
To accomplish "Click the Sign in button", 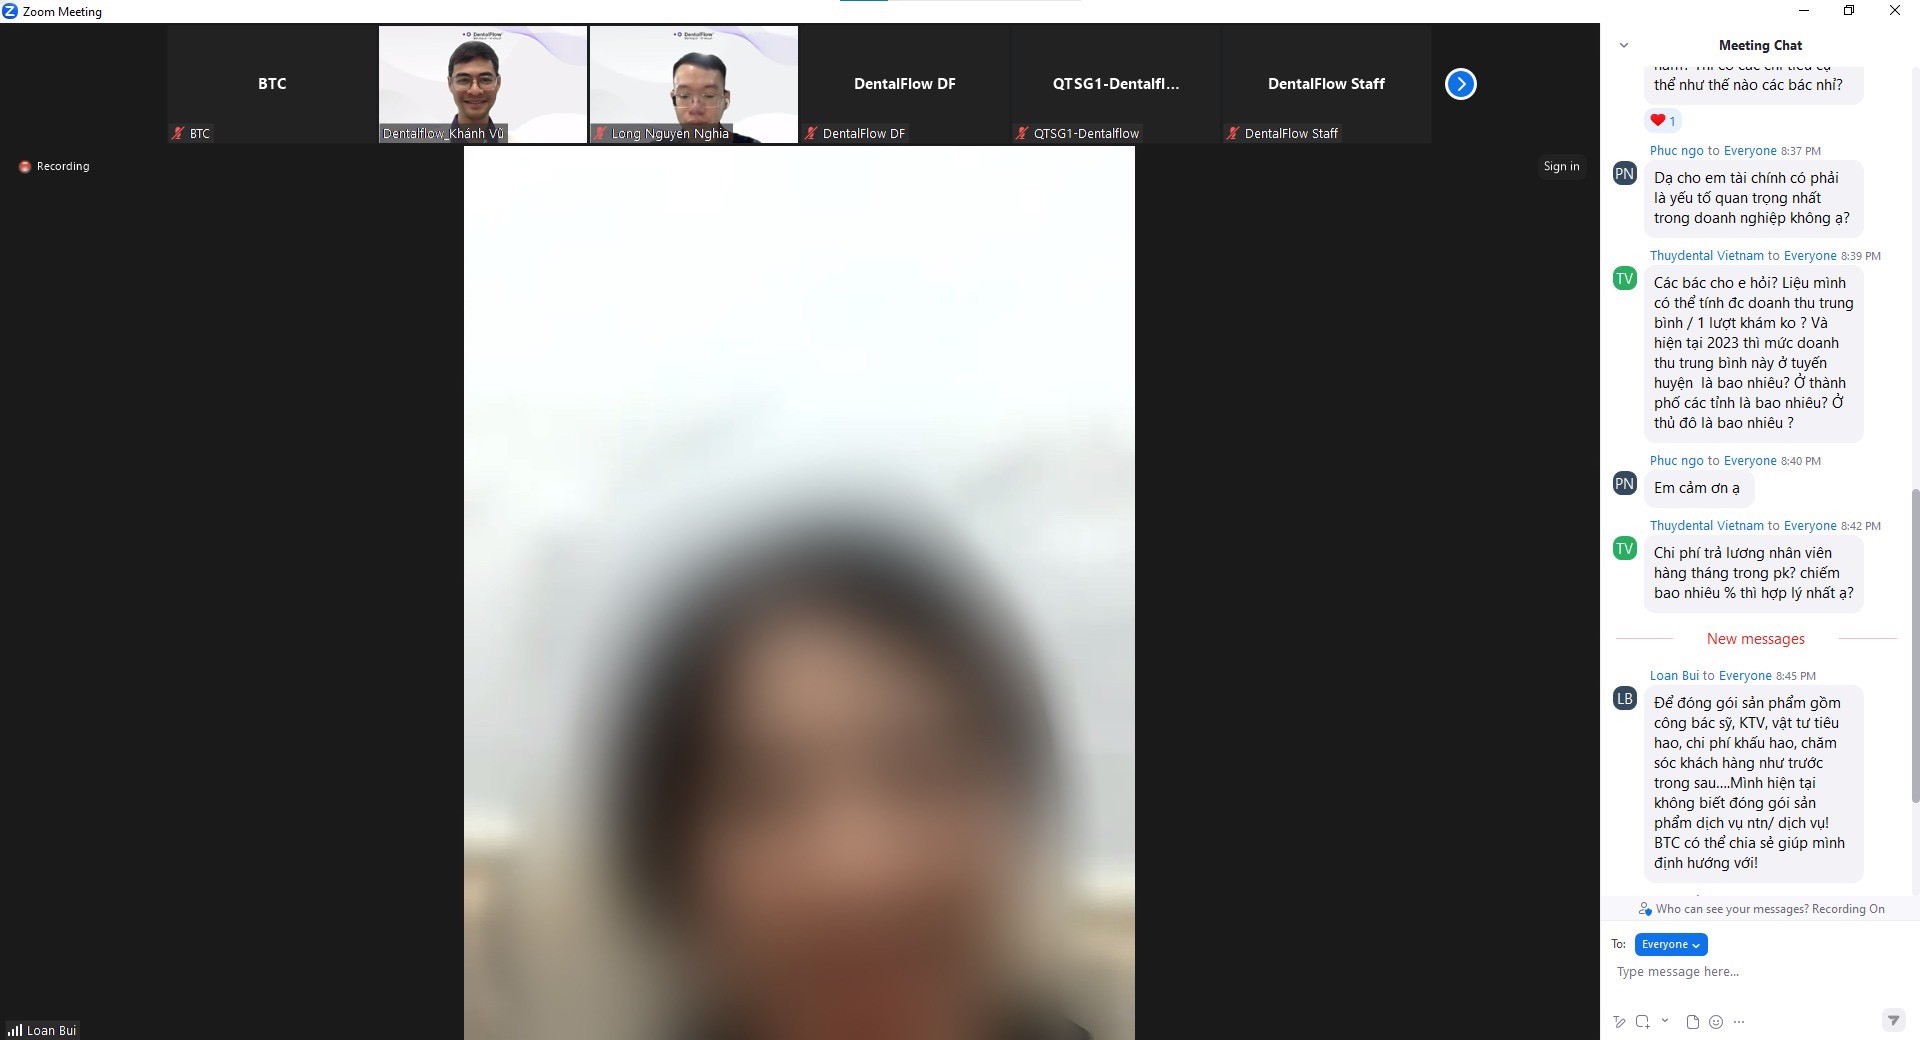I will (x=1561, y=166).
